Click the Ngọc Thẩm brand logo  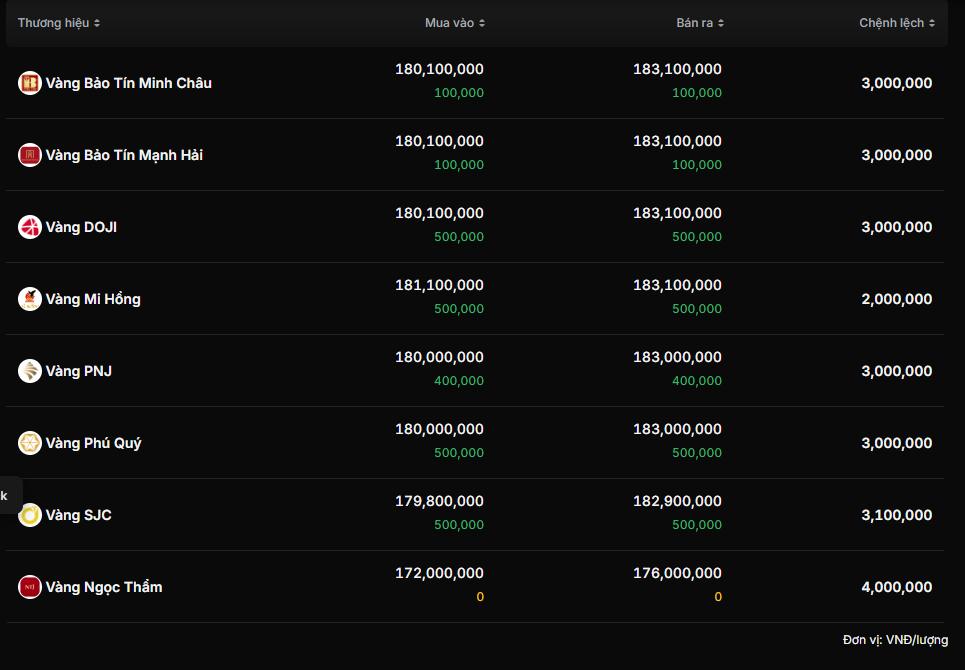(x=30, y=587)
